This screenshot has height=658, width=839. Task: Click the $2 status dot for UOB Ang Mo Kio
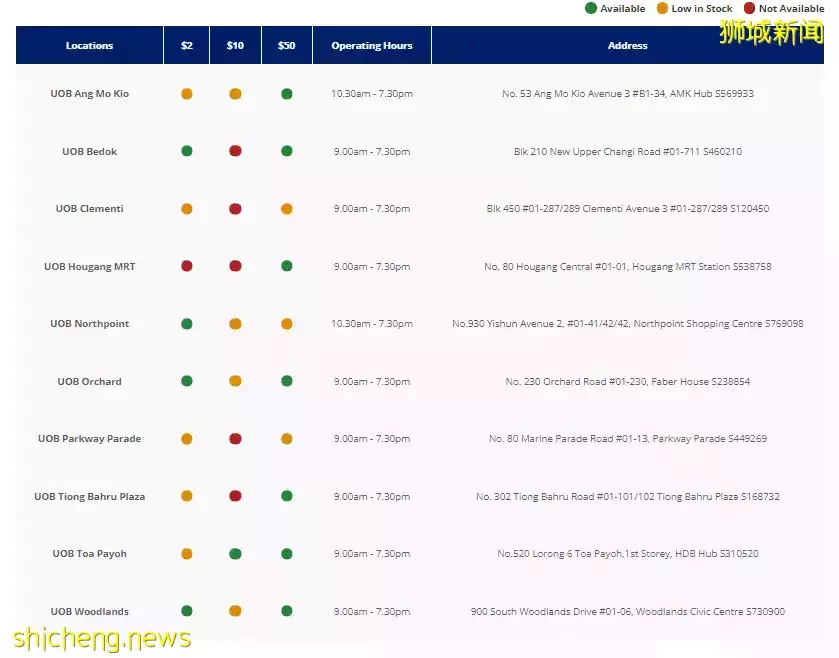pyautogui.click(x=187, y=94)
